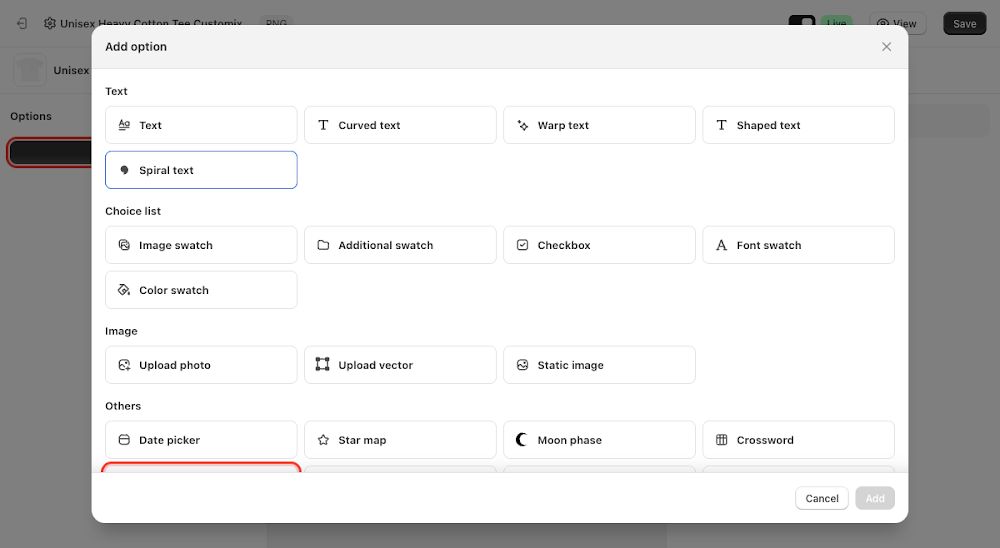
Task: Select the Moon phase option
Action: 599,440
